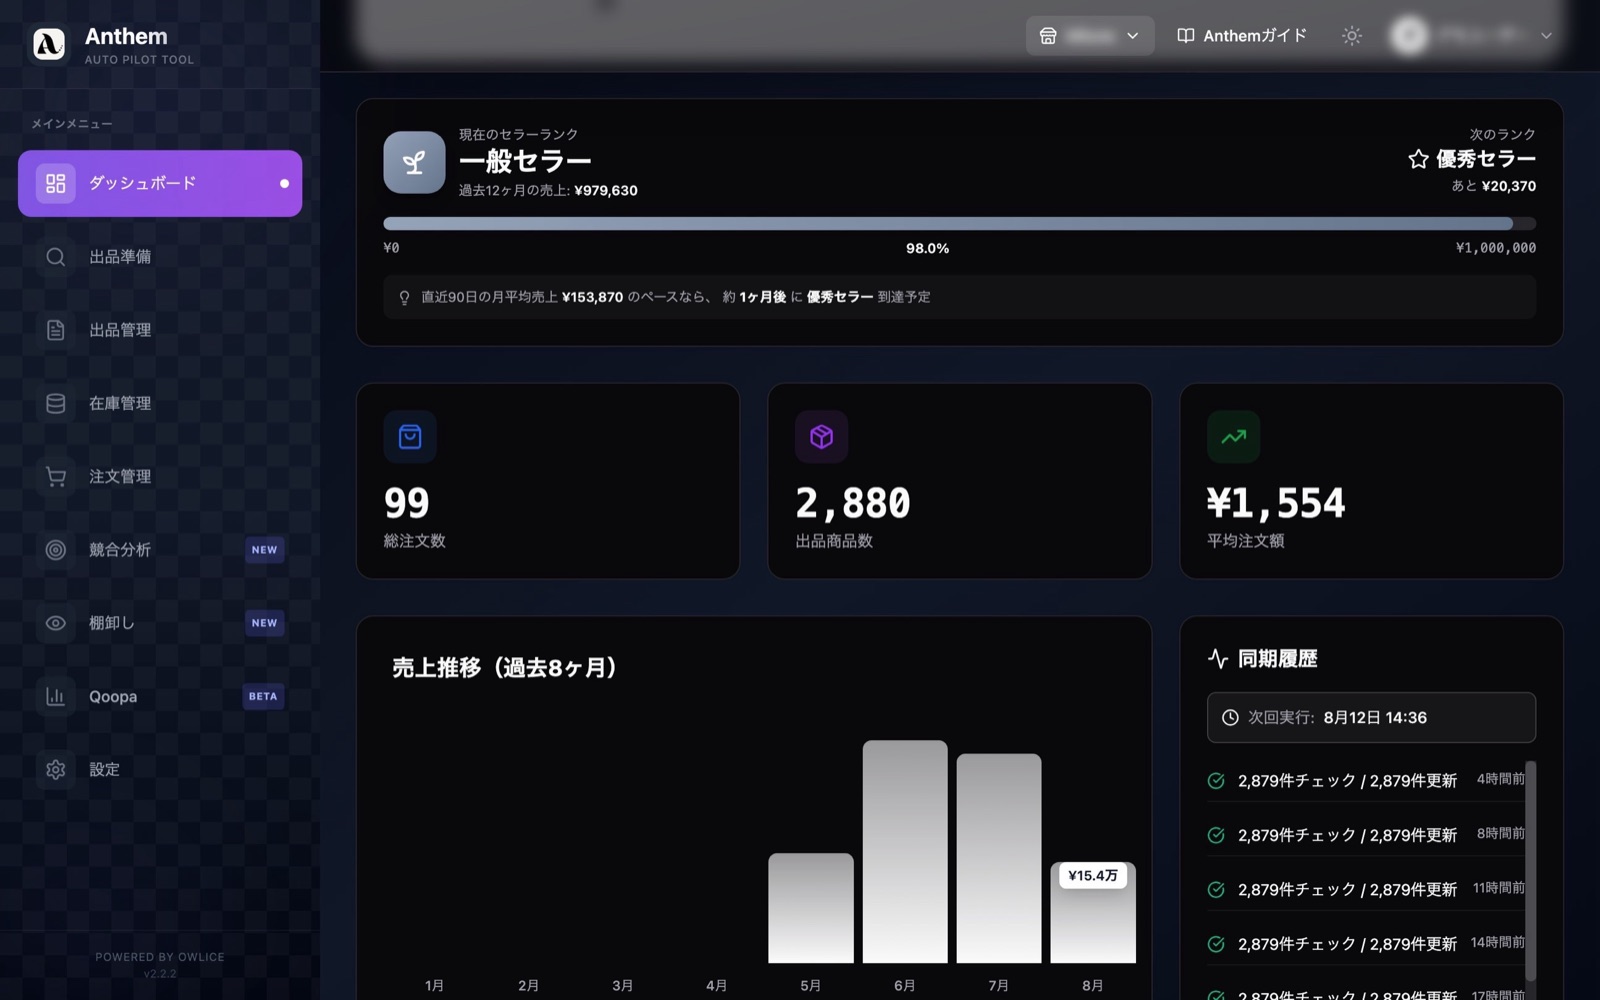The width and height of the screenshot is (1600, 1000).
Task: Click the Qoopa bar chart icon
Action: [x=56, y=696]
